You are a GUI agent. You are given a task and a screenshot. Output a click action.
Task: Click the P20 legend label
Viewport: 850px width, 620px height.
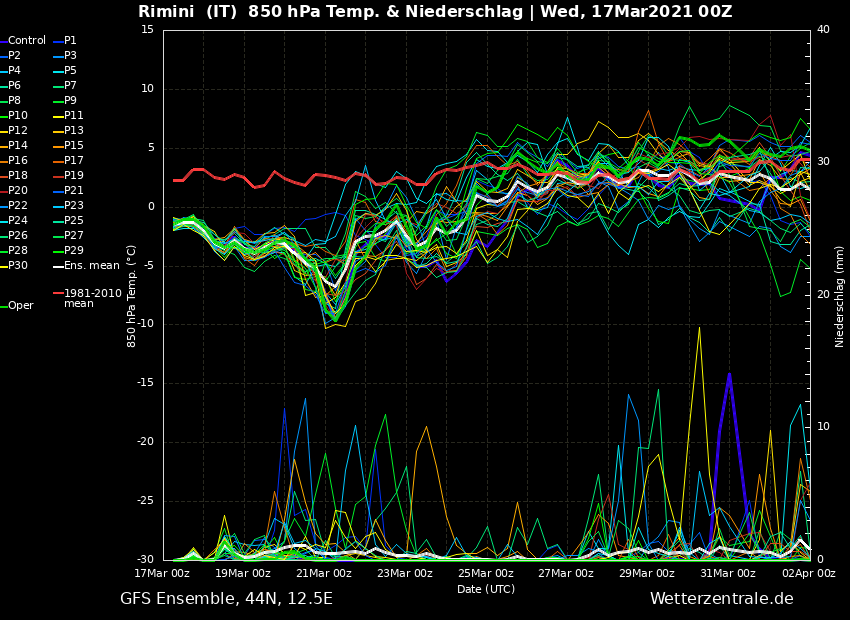[x=17, y=190]
